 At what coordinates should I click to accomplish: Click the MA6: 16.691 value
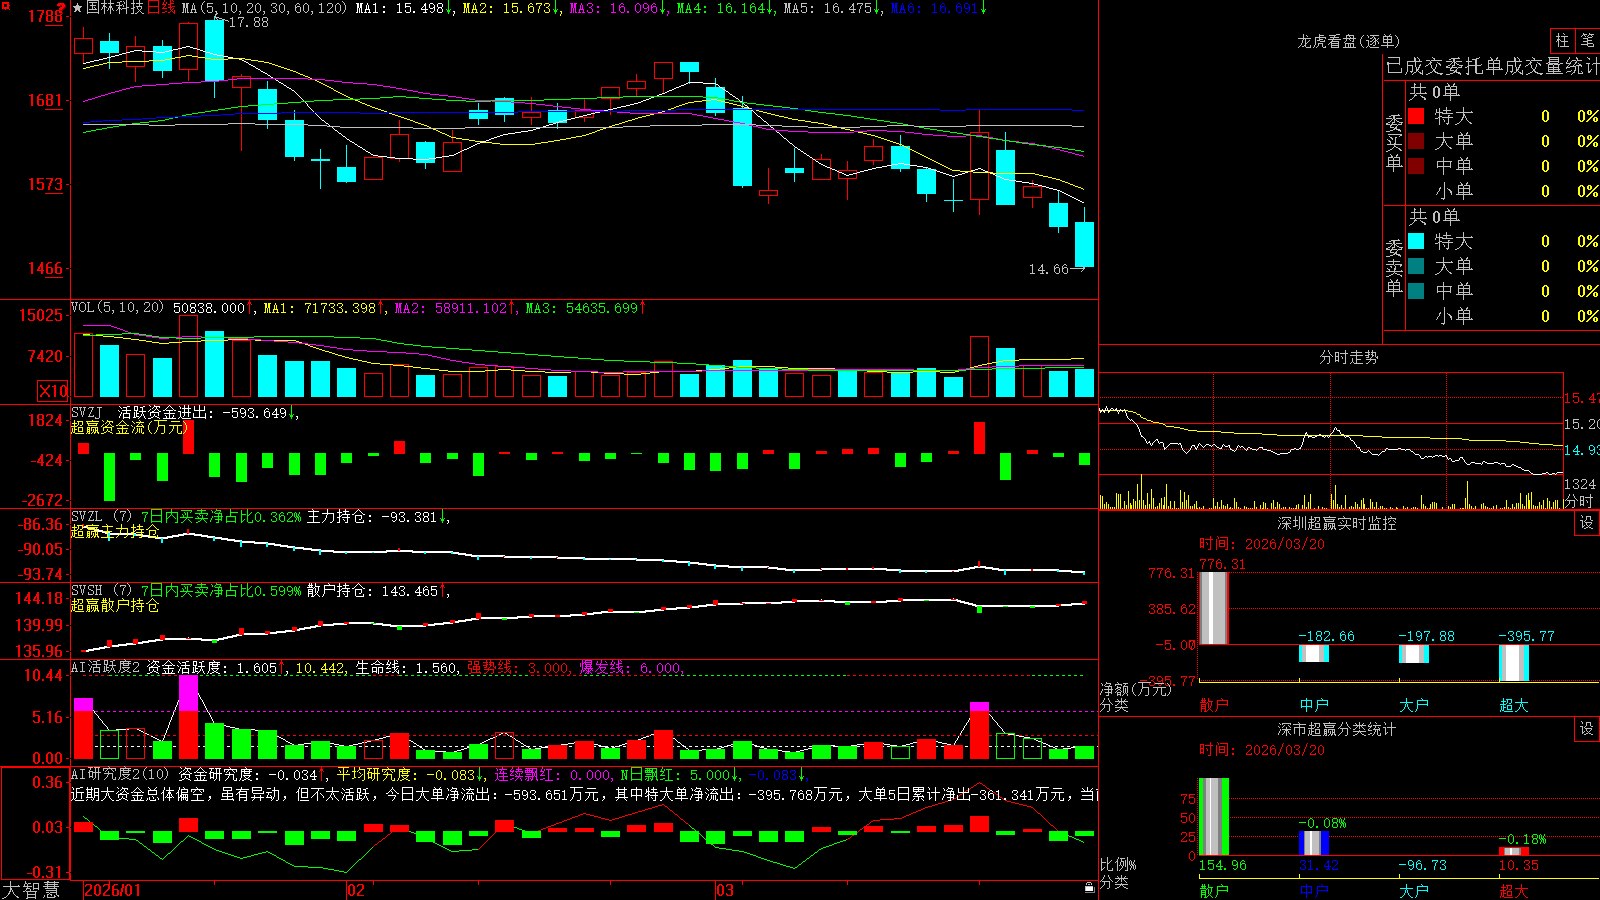(x=938, y=8)
